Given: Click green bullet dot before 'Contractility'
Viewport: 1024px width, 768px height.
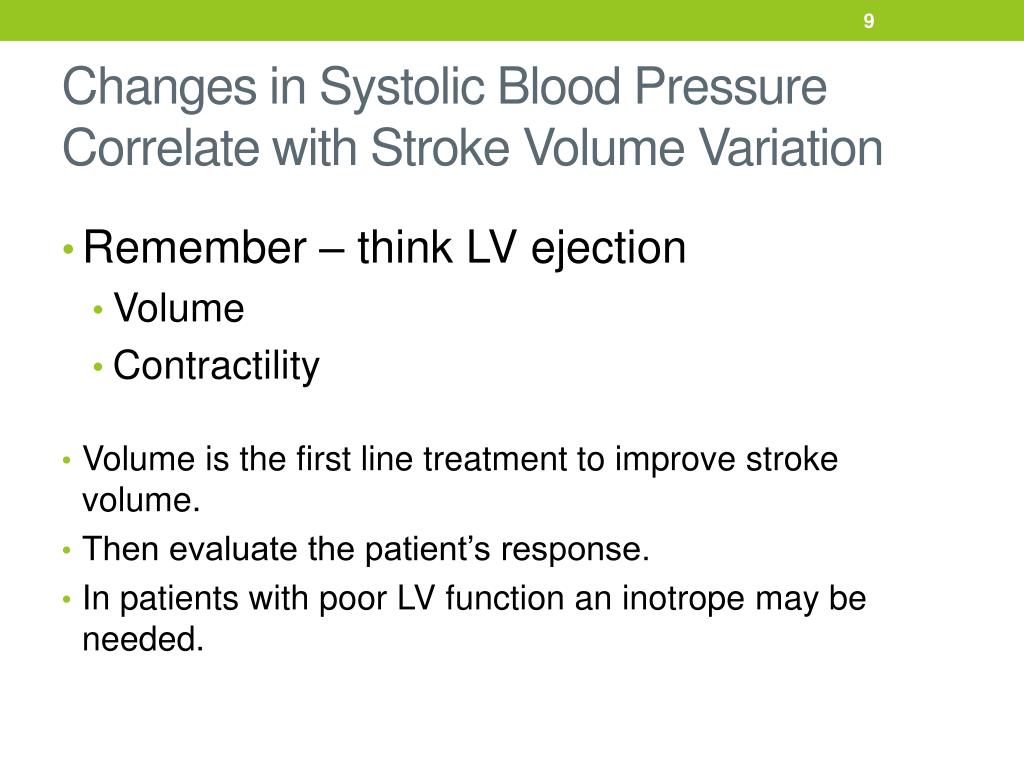Looking at the screenshot, I should [x=98, y=367].
